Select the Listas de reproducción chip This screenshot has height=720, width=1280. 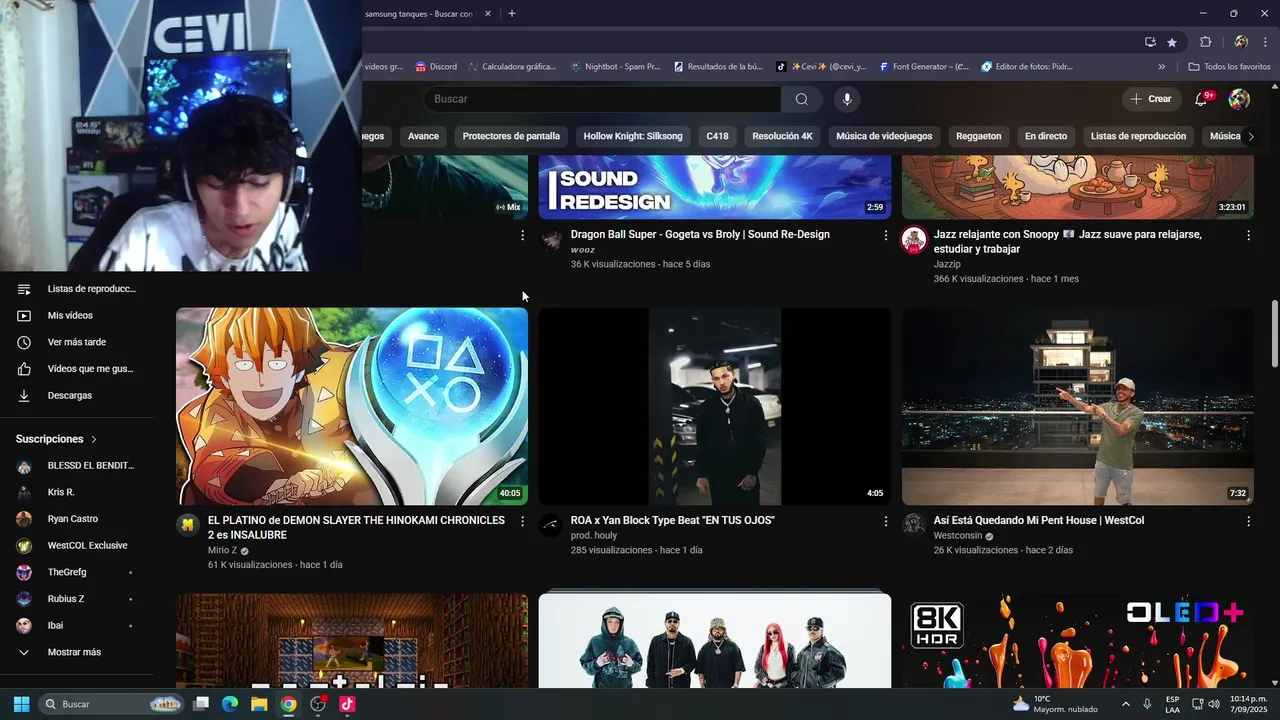pyautogui.click(x=1138, y=136)
